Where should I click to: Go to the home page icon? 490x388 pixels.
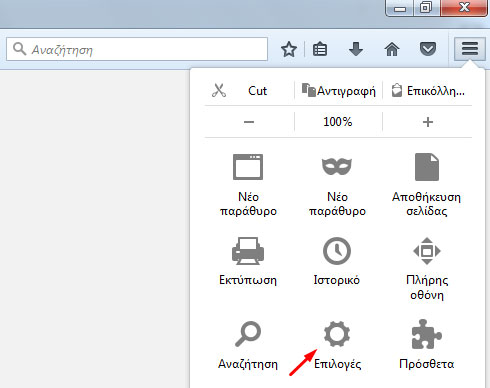point(392,49)
